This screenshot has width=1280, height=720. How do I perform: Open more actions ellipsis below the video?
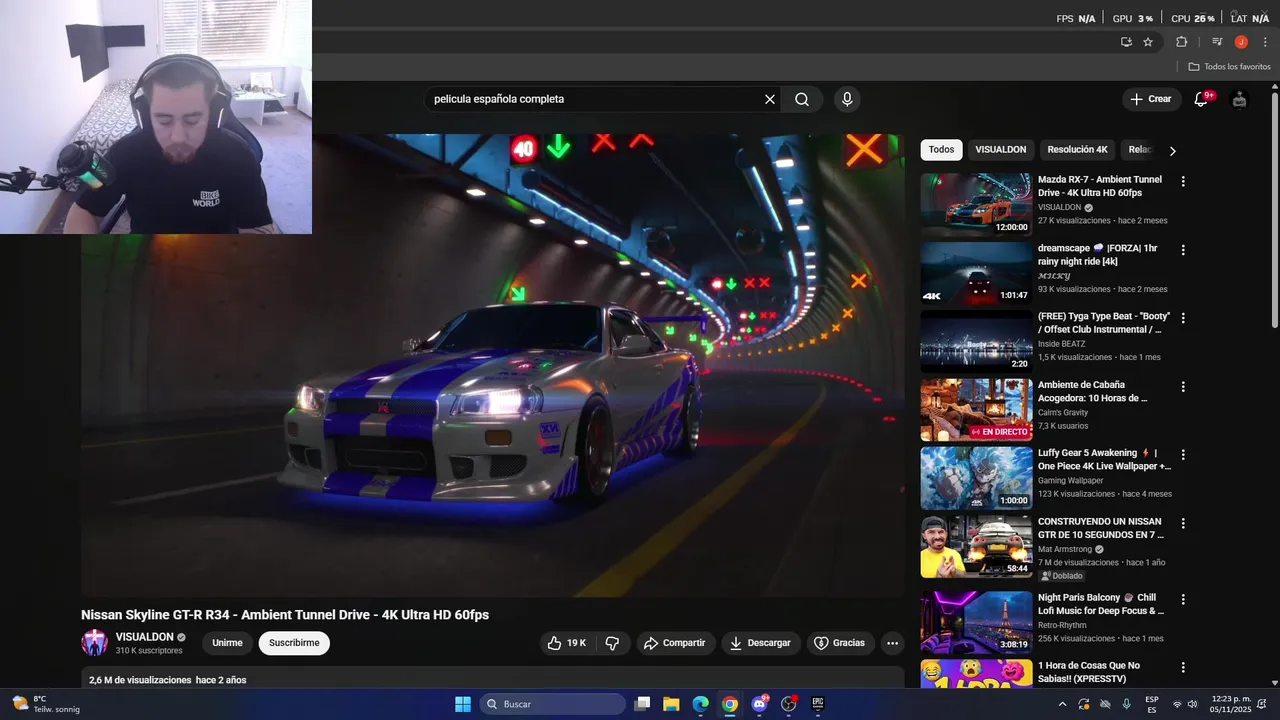pos(893,643)
